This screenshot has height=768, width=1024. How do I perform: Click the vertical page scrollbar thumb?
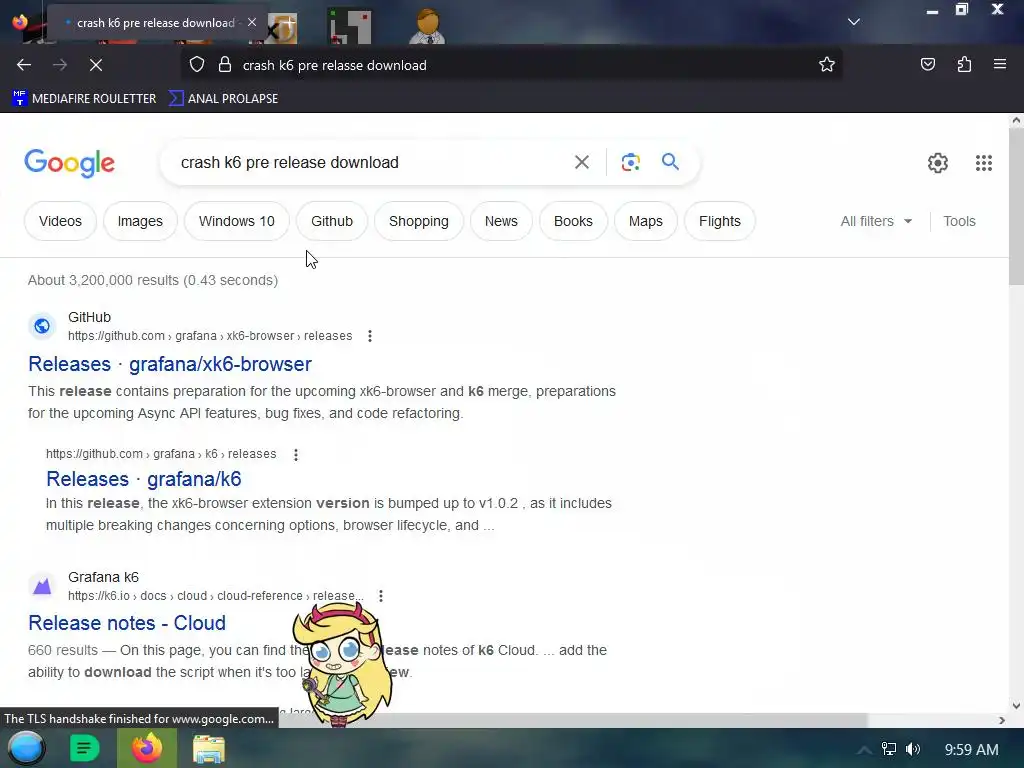(1016, 206)
